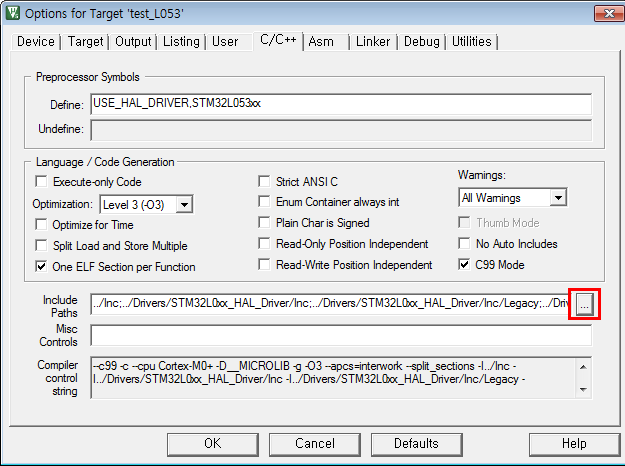Open the Utilities tab
This screenshot has width=625, height=466.
472,41
